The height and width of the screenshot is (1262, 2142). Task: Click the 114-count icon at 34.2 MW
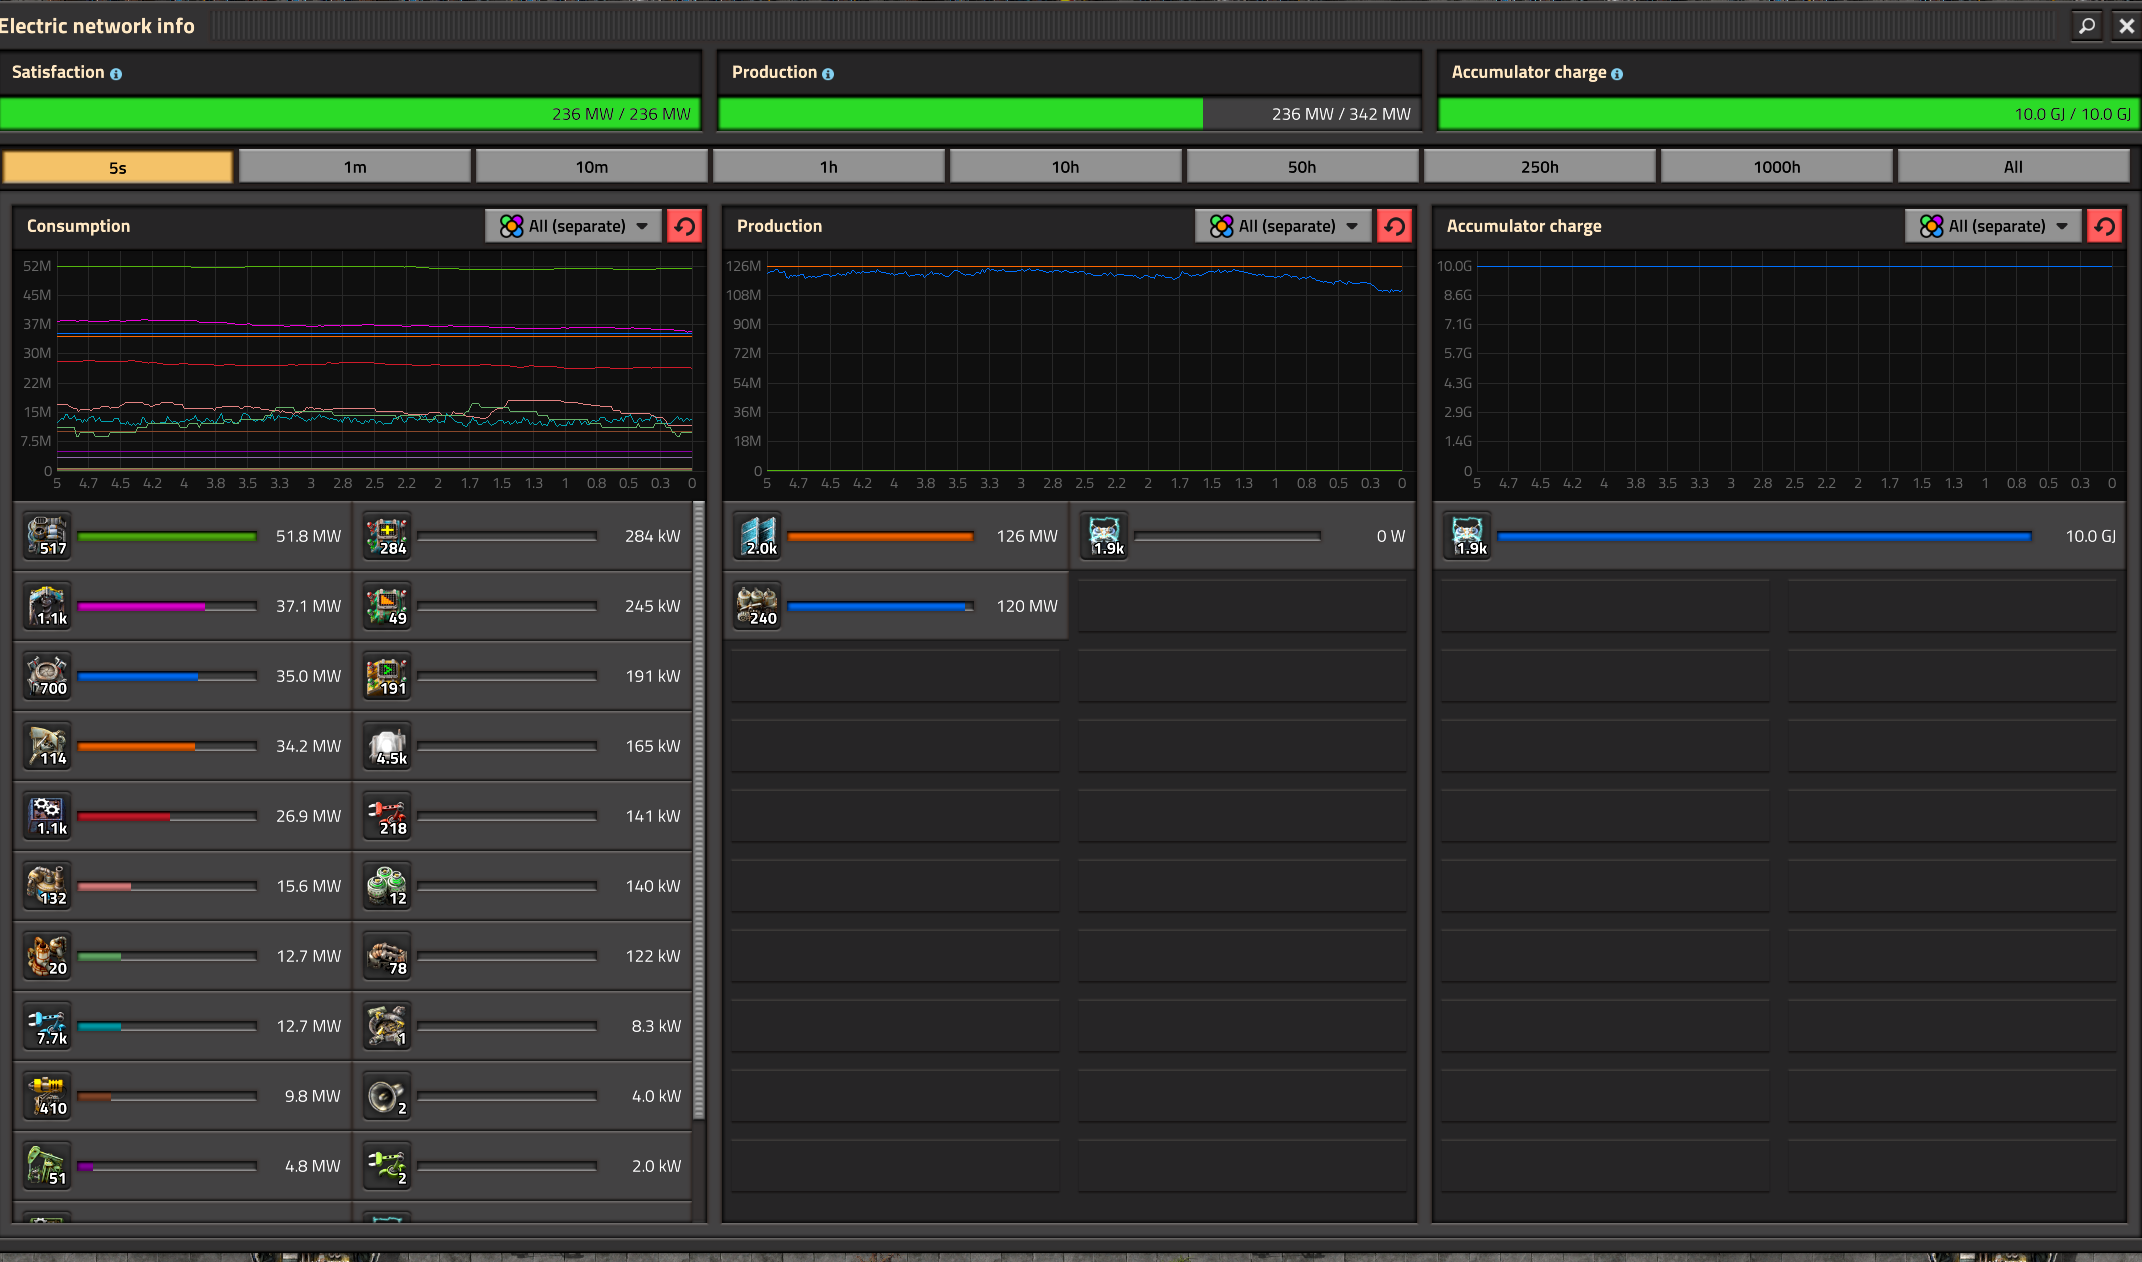point(47,746)
